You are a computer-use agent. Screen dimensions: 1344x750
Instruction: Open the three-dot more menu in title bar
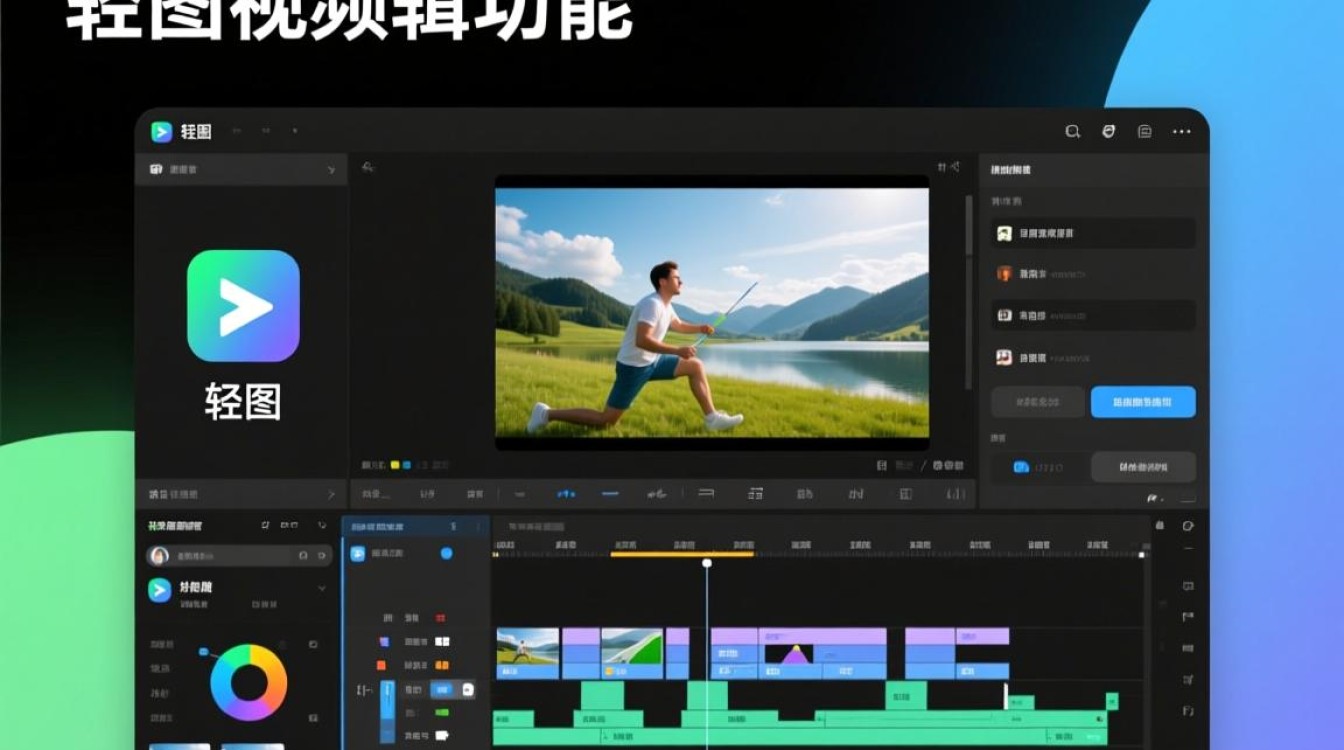pos(1181,131)
